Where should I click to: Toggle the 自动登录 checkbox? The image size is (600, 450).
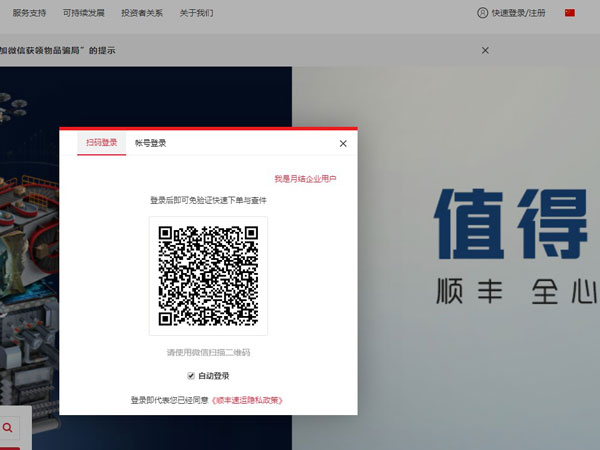[x=191, y=376]
